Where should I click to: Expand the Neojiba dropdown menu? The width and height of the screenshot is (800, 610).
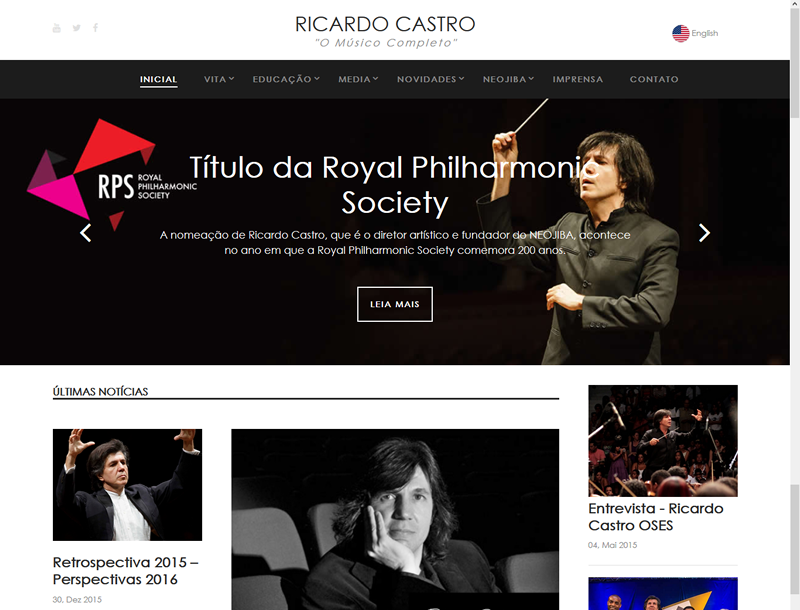(508, 79)
